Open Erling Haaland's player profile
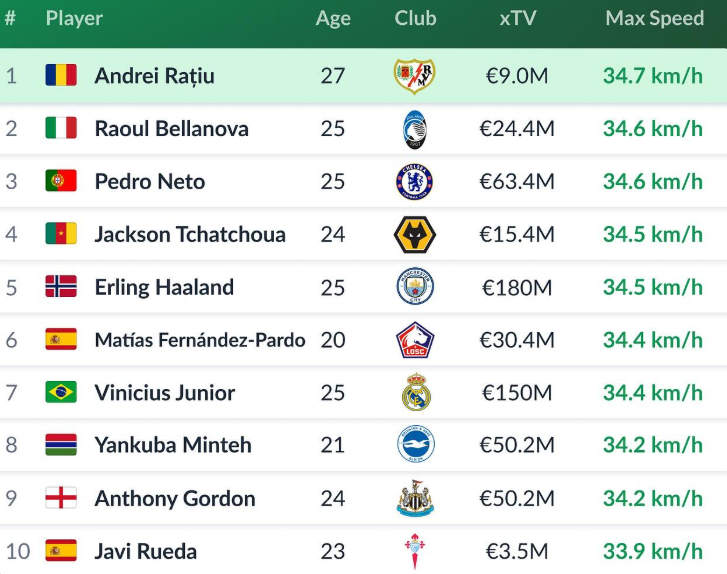This screenshot has height=574, width=727. coord(164,287)
